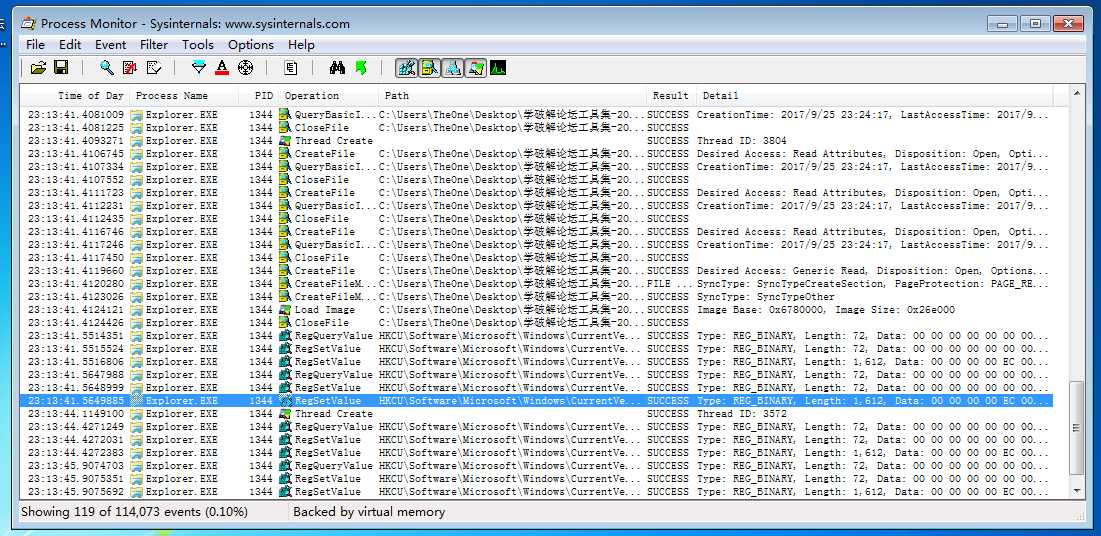Click Explorer.EXE icon in row 23:13:45.9075692
The image size is (1101, 536).
click(x=137, y=492)
